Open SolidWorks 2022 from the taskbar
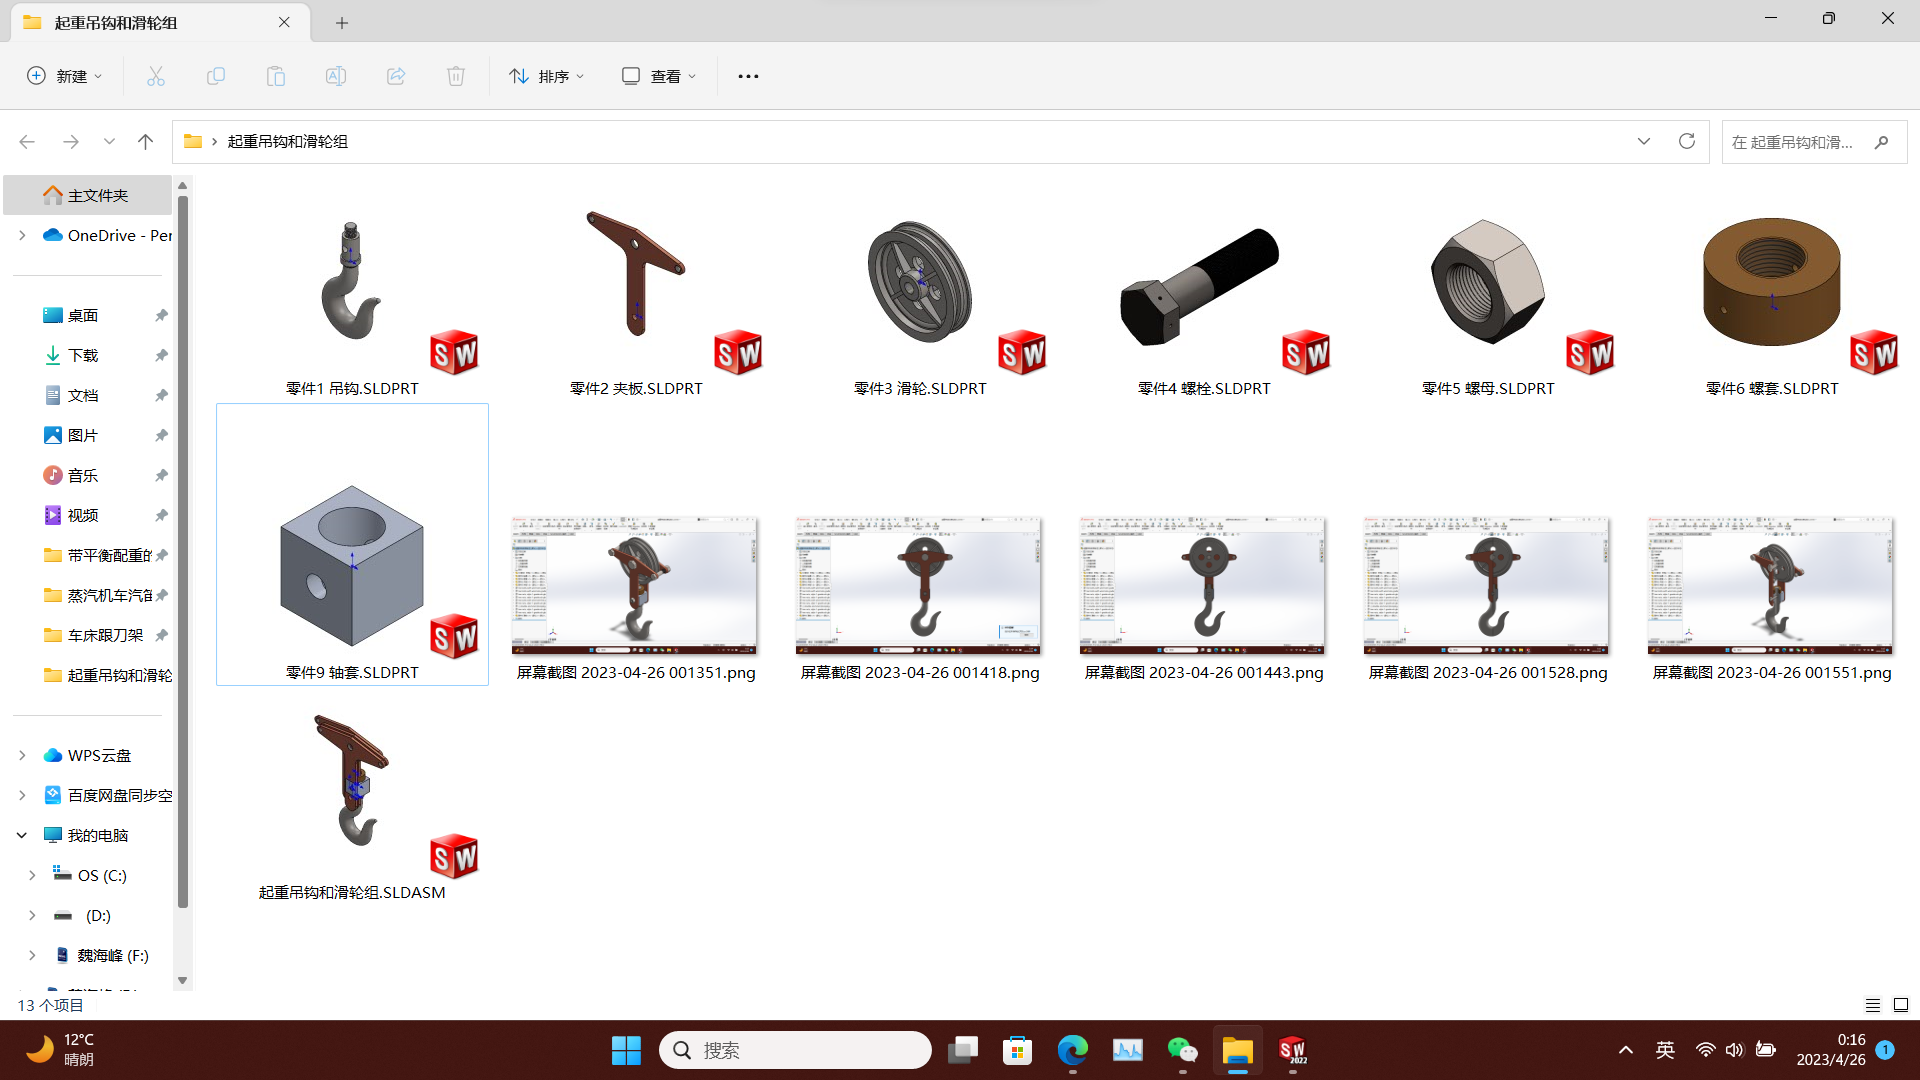 coord(1293,1050)
